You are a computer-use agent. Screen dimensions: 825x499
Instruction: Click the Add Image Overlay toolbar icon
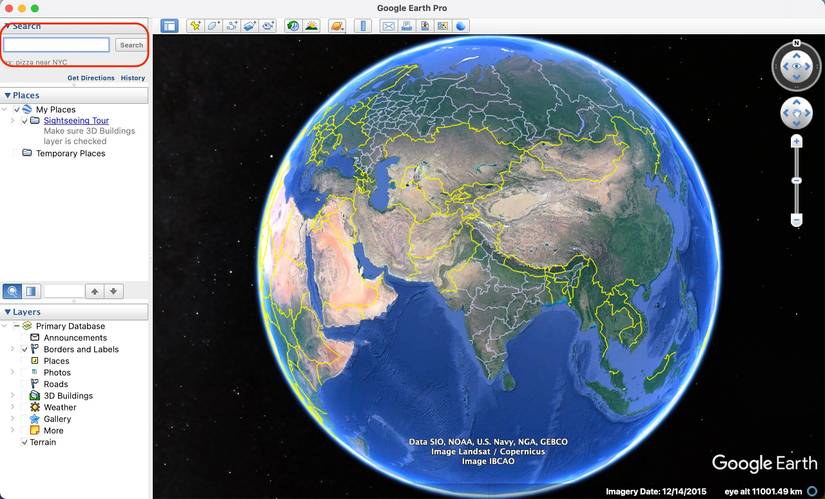pyautogui.click(x=249, y=25)
